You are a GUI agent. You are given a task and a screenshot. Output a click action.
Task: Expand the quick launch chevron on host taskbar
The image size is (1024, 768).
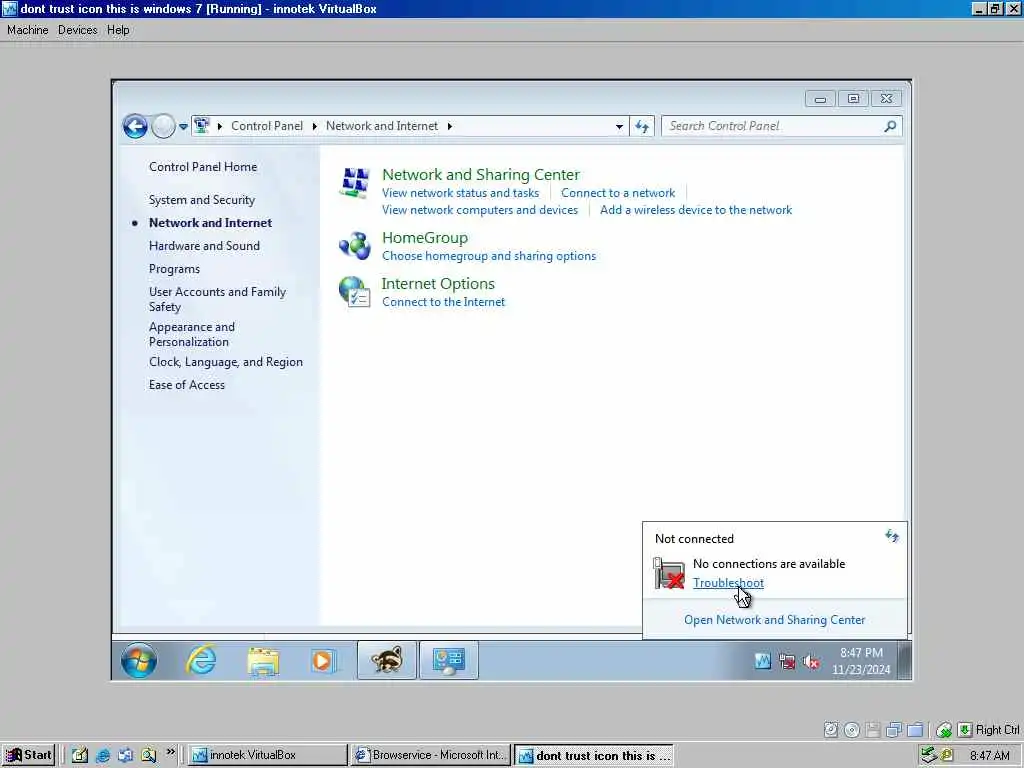point(170,752)
